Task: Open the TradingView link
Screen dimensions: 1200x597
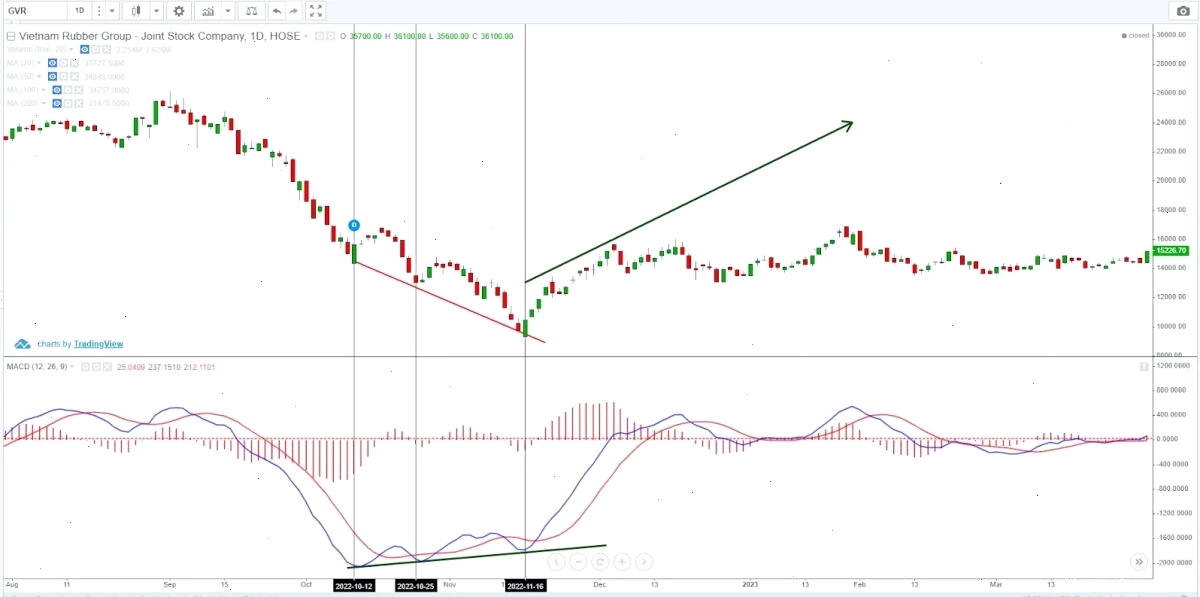Action: point(98,344)
